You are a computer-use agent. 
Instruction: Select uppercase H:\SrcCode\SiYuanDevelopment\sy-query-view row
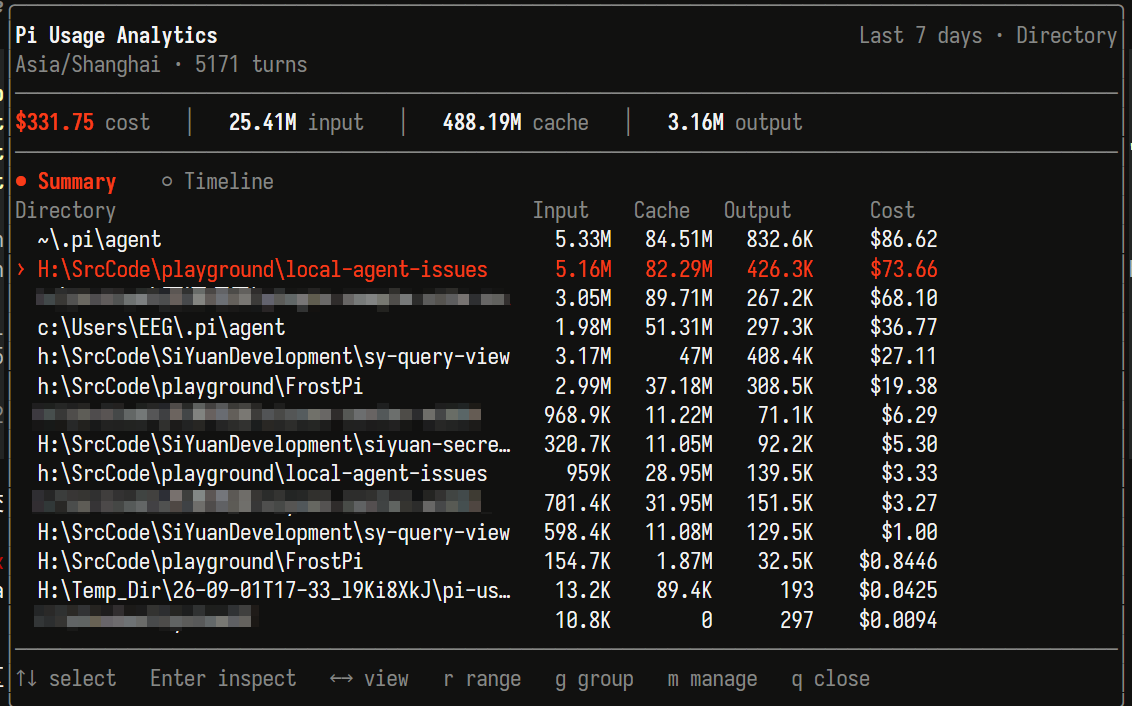coord(476,533)
